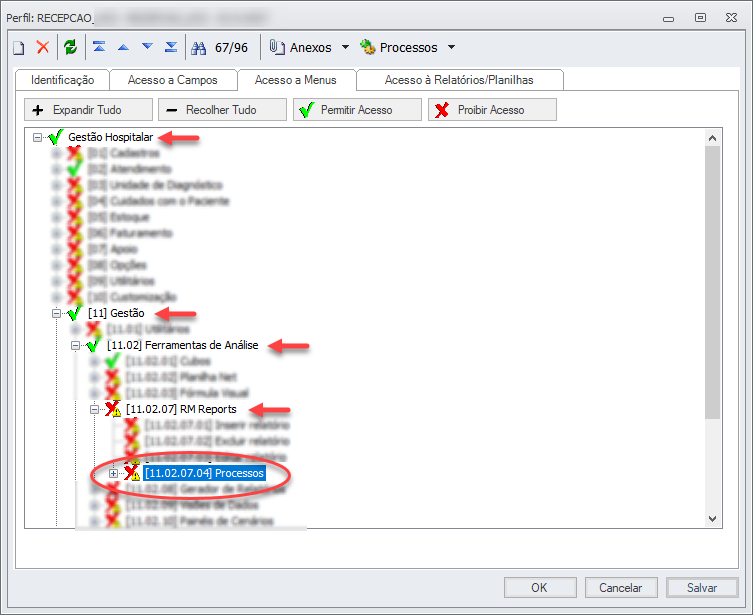Open the Anexos dropdown arrow
753x615 pixels.
pos(345,47)
